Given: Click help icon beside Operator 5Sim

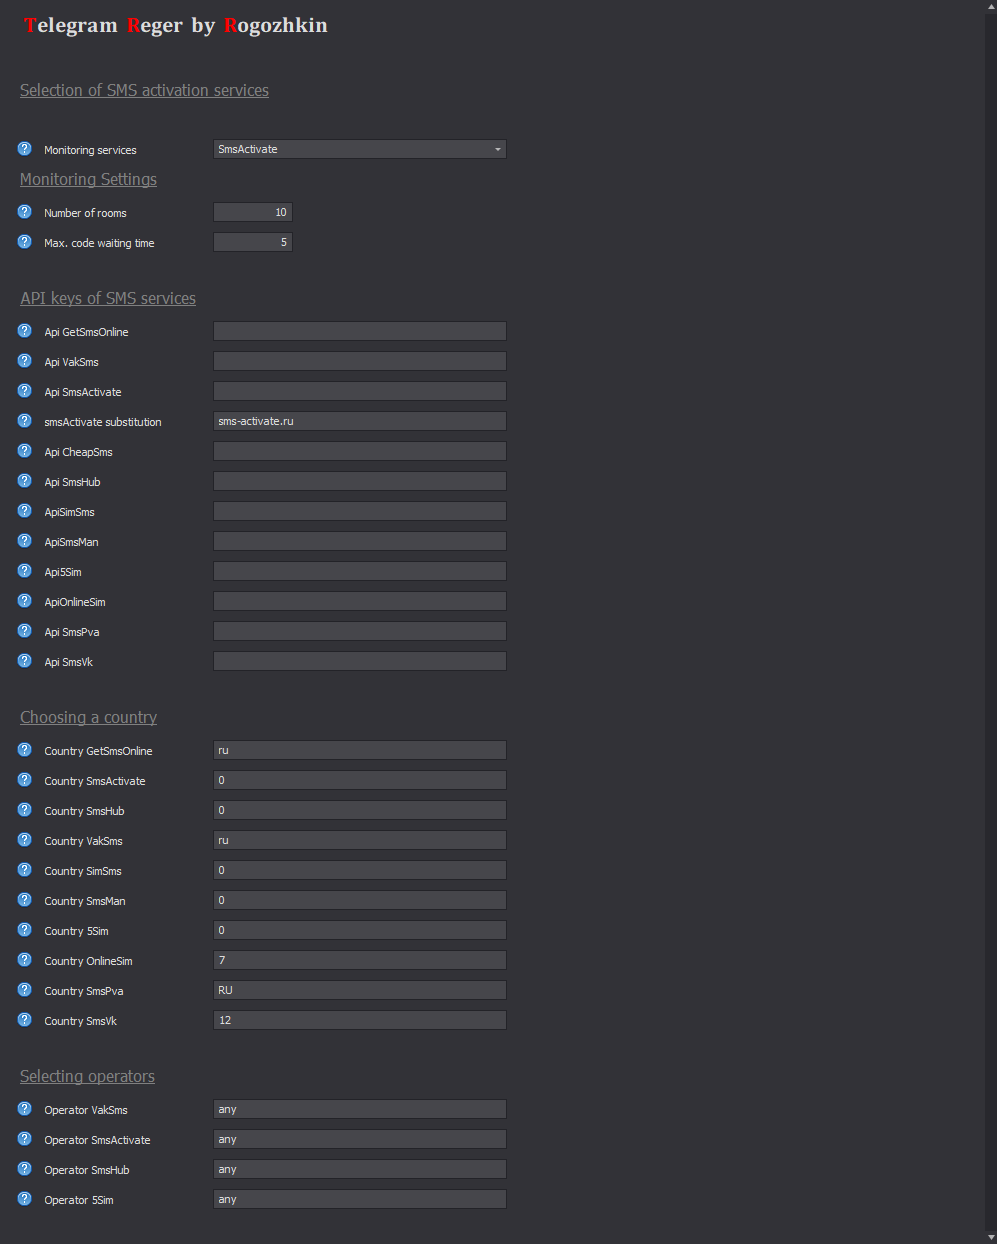Looking at the screenshot, I should tap(25, 1199).
